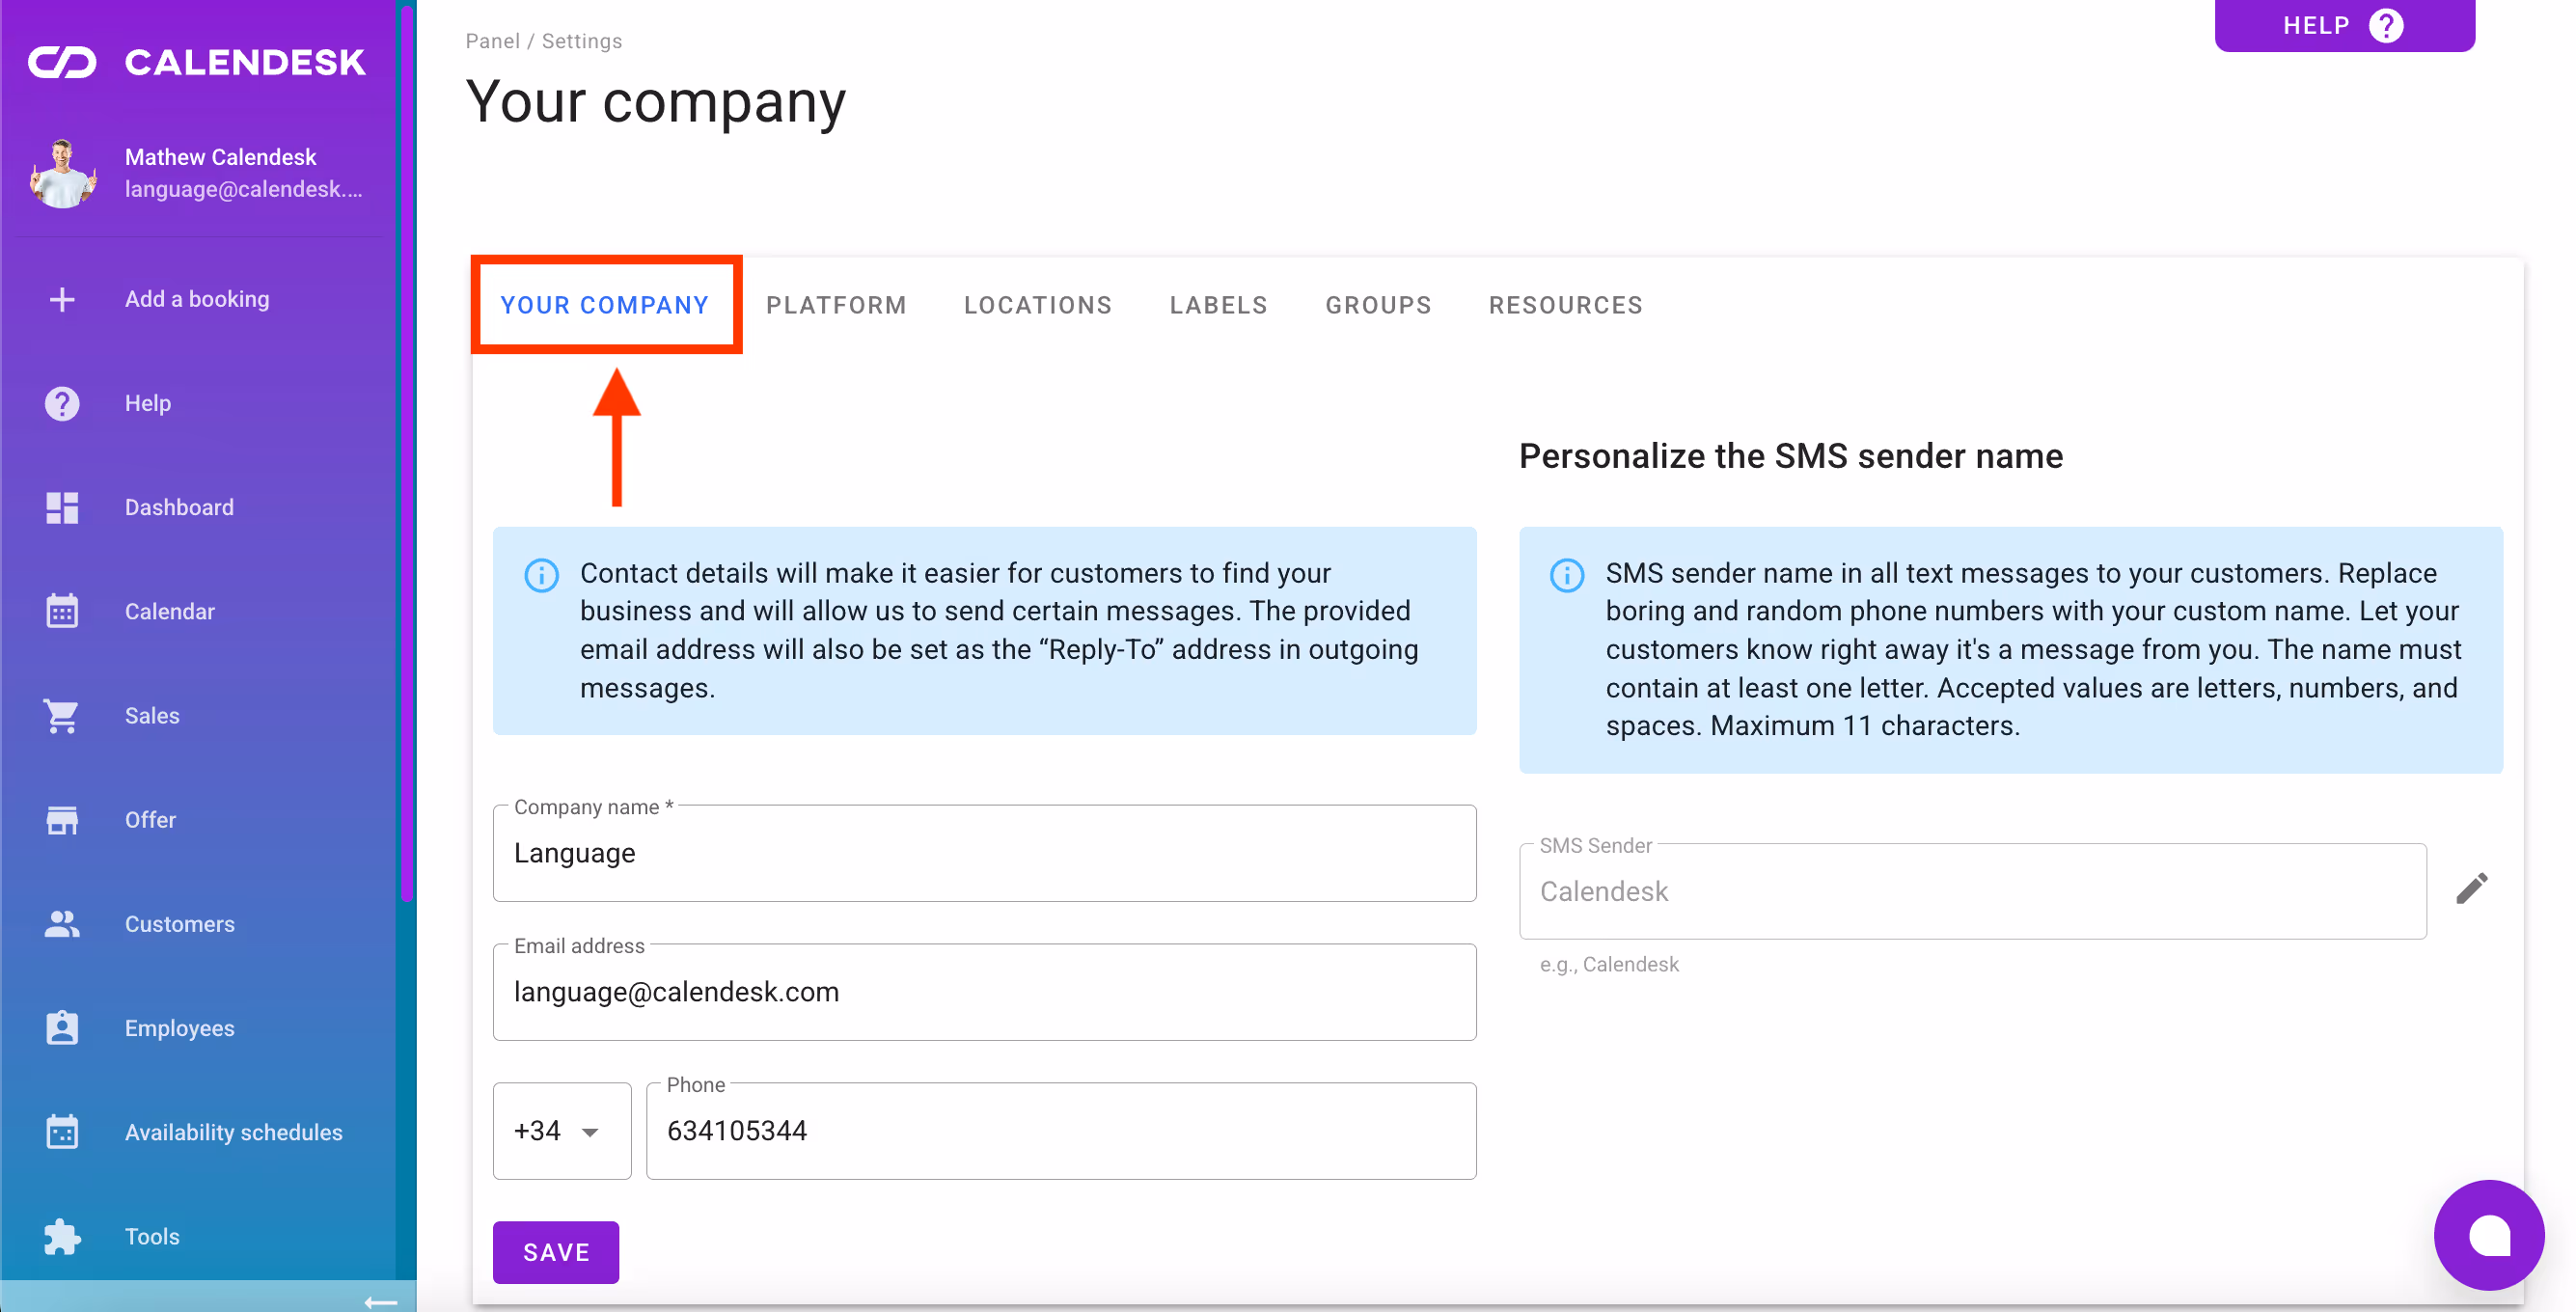Click the SAVE button

(x=555, y=1251)
